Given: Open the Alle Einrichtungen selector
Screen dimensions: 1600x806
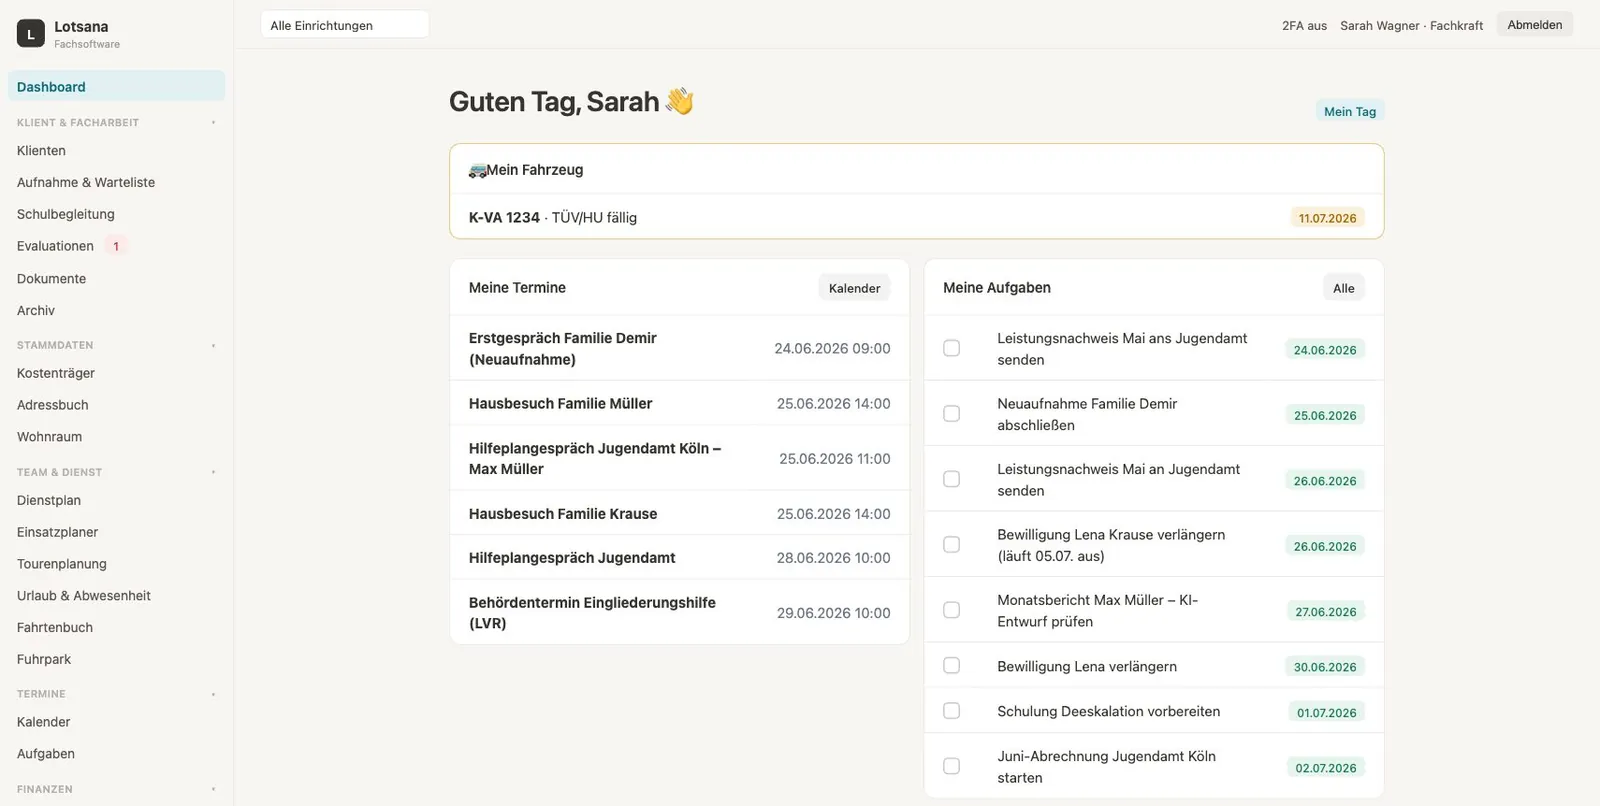Looking at the screenshot, I should tap(345, 25).
